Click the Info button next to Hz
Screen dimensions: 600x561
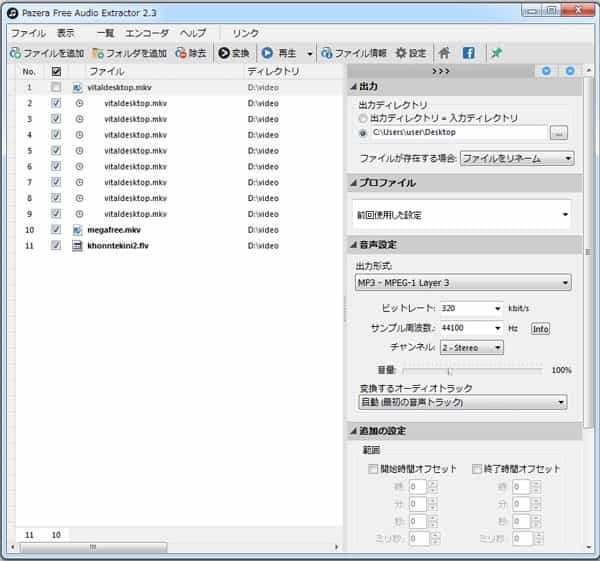point(540,329)
